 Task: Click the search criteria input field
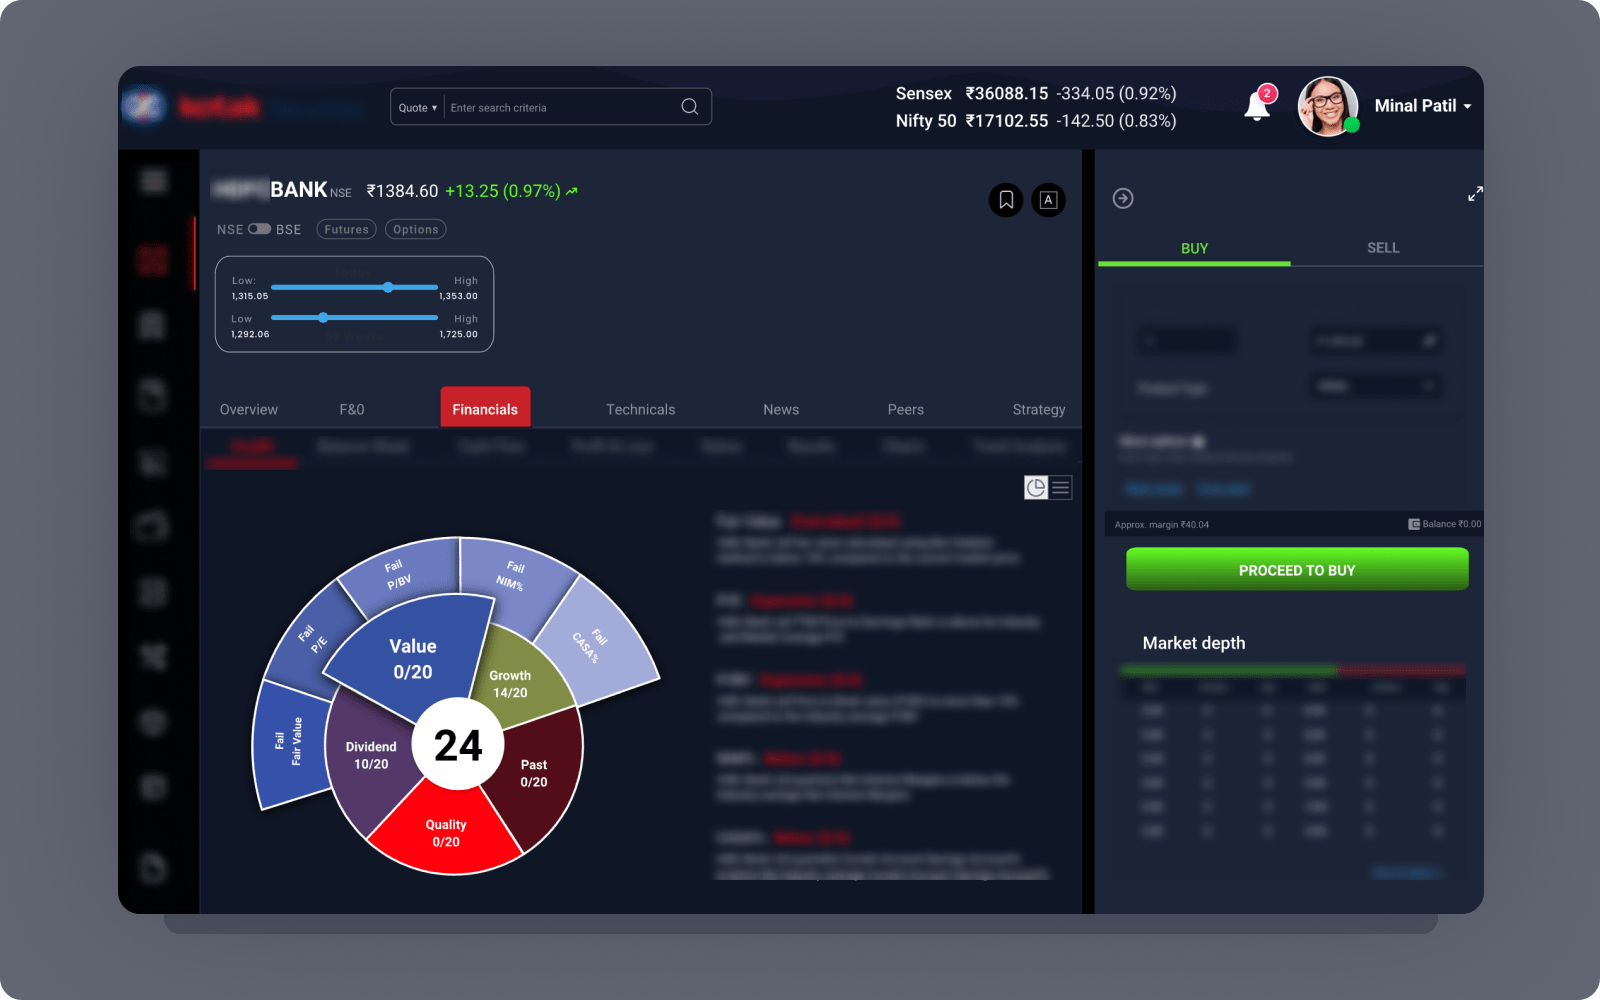(560, 107)
